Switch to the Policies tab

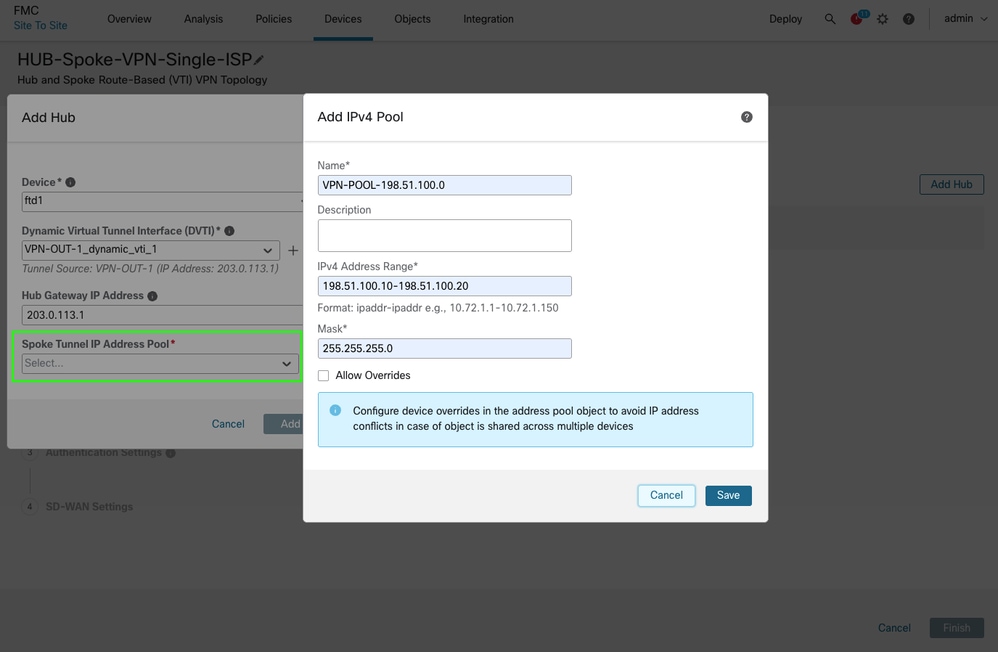(274, 19)
